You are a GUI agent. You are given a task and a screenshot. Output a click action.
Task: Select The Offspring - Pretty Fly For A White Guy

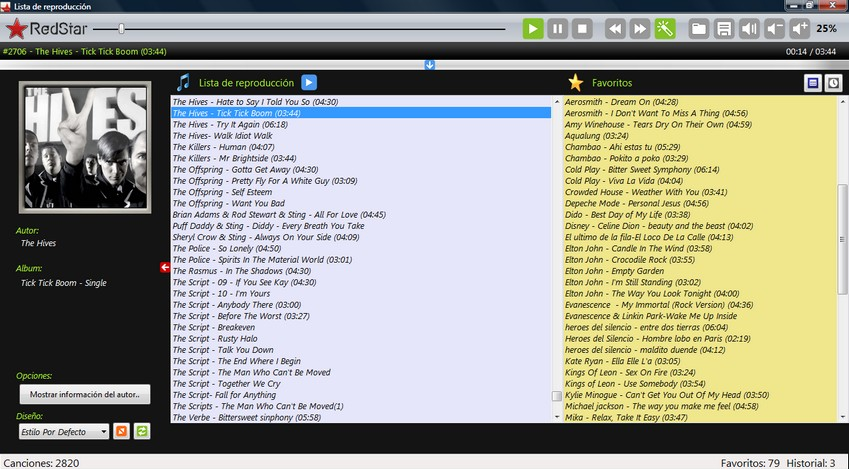pos(361,180)
